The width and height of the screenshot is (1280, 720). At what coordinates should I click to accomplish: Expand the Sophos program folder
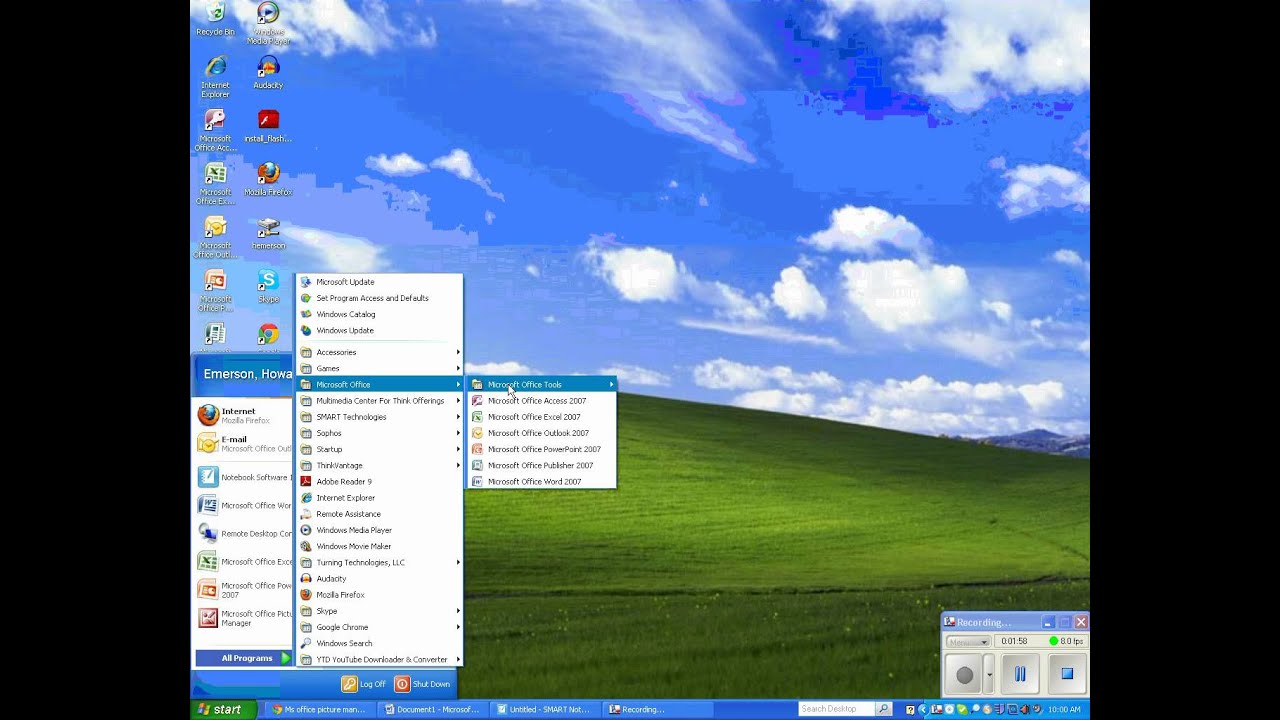click(379, 433)
